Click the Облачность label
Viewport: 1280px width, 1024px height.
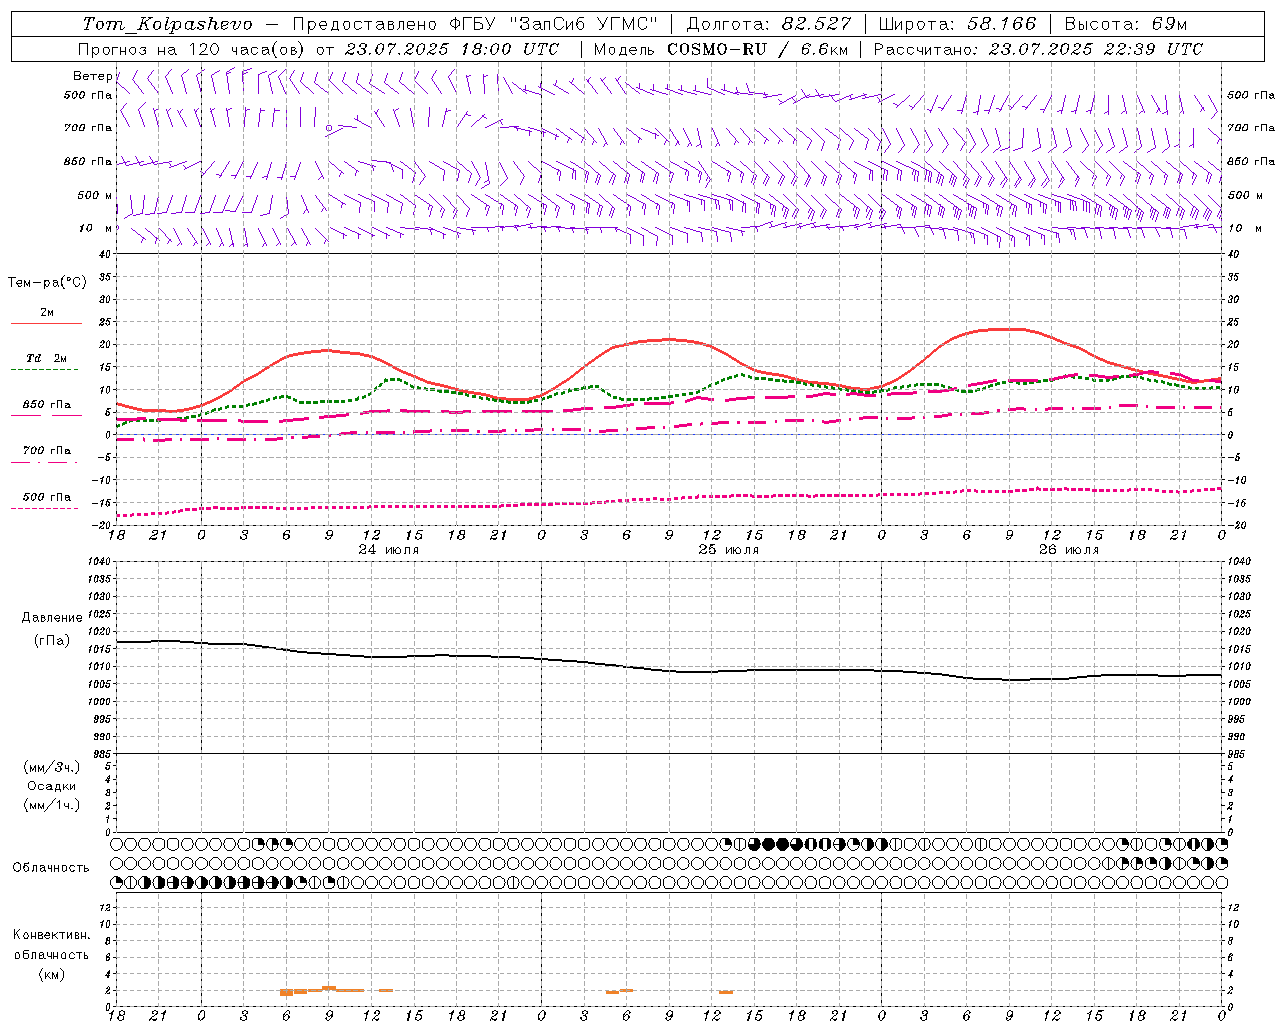(51, 867)
